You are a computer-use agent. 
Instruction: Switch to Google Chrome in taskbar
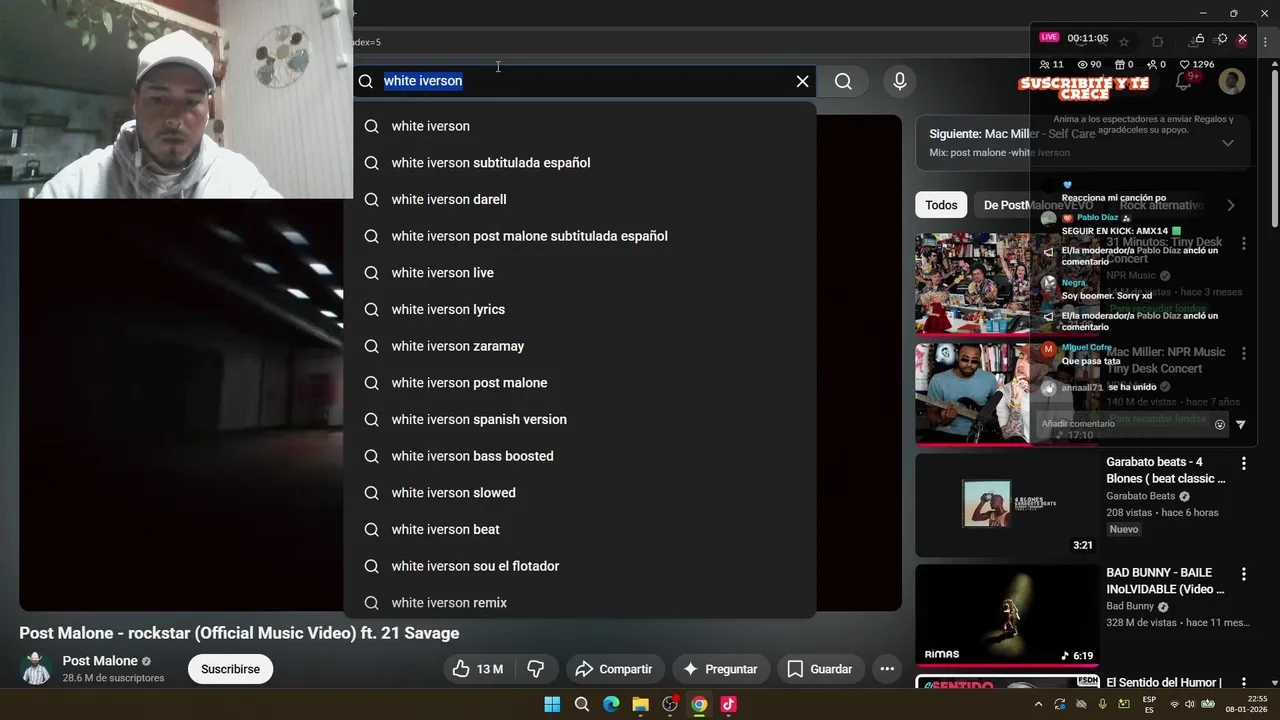(x=699, y=704)
